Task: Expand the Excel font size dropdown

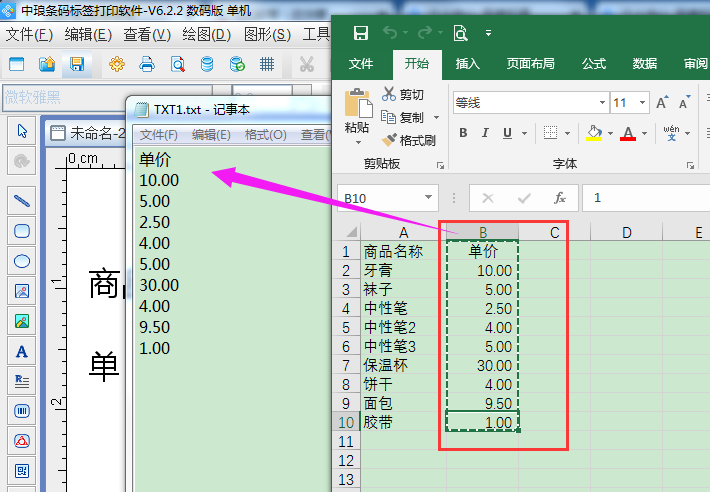Action: coord(639,103)
